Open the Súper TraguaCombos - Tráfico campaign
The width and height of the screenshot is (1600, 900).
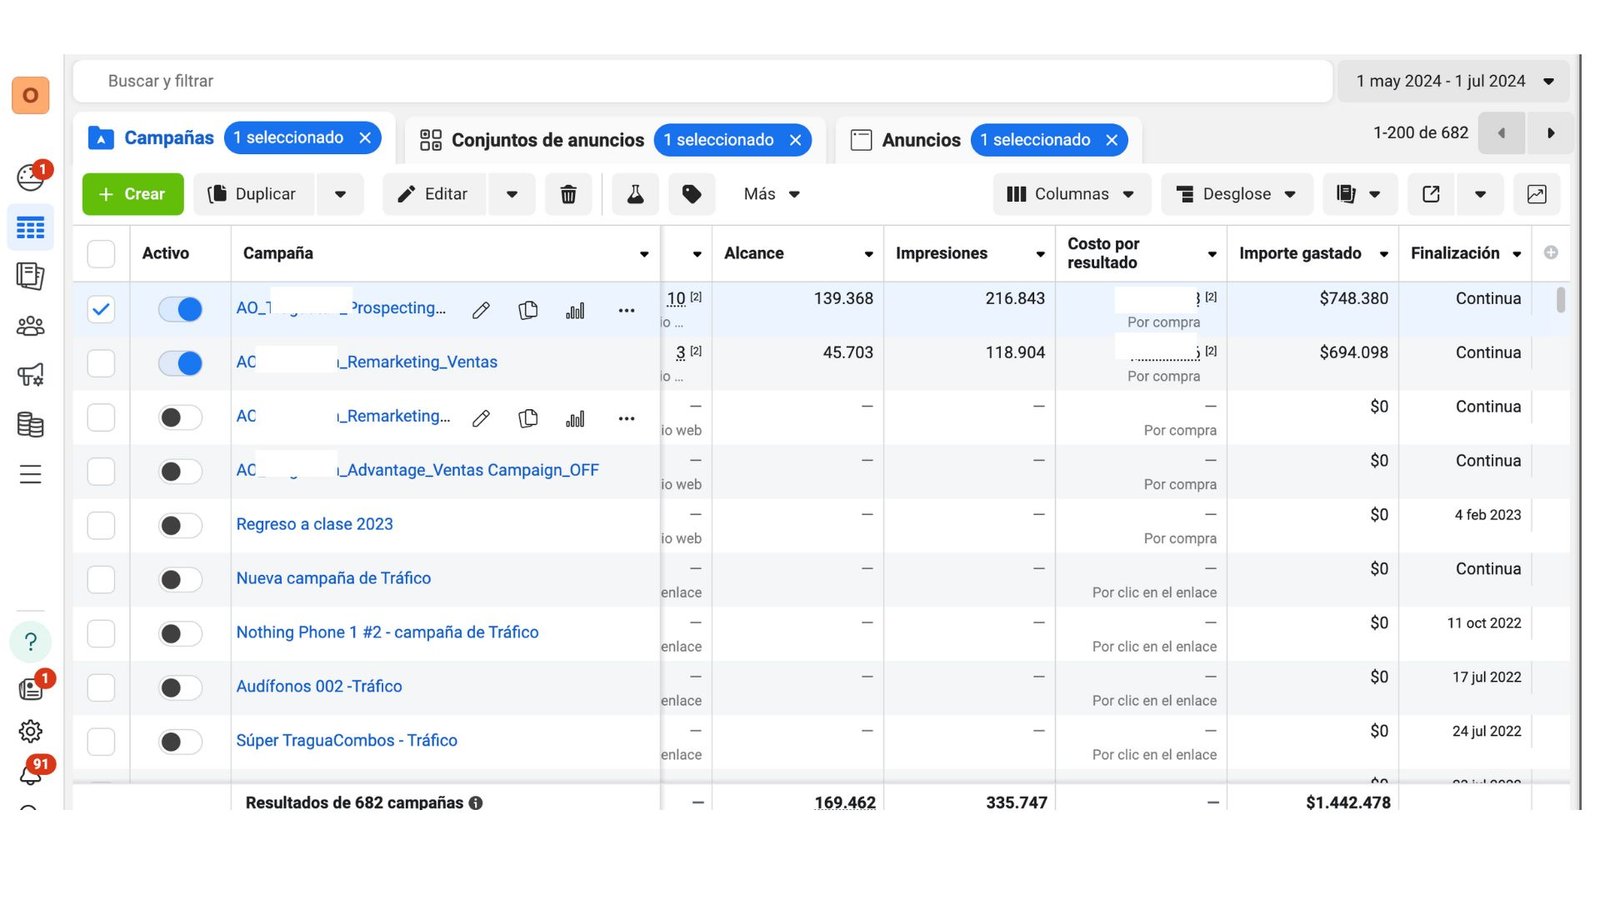click(346, 740)
